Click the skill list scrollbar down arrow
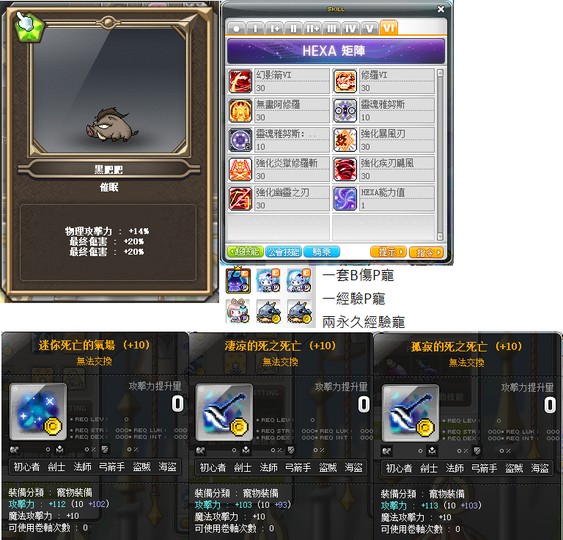Screen dimensions: 563x540 [x=440, y=237]
